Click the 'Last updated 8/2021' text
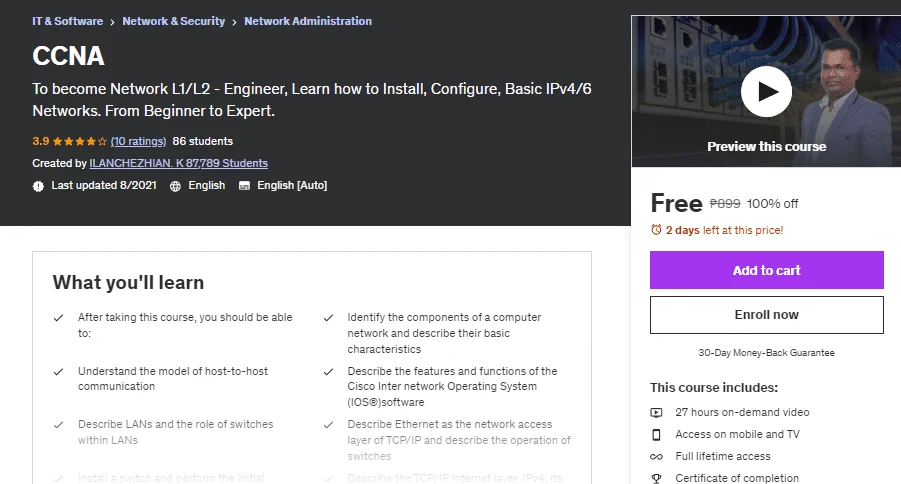Viewport: 901px width, 484px height. (x=104, y=185)
